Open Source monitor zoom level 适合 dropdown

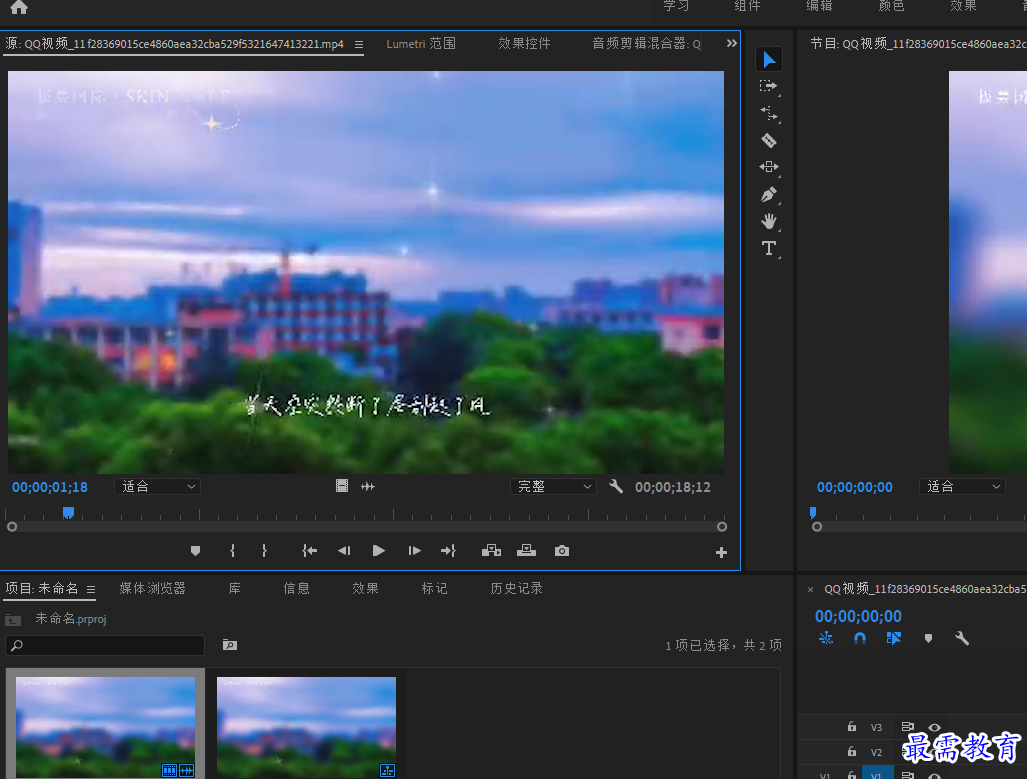click(158, 487)
